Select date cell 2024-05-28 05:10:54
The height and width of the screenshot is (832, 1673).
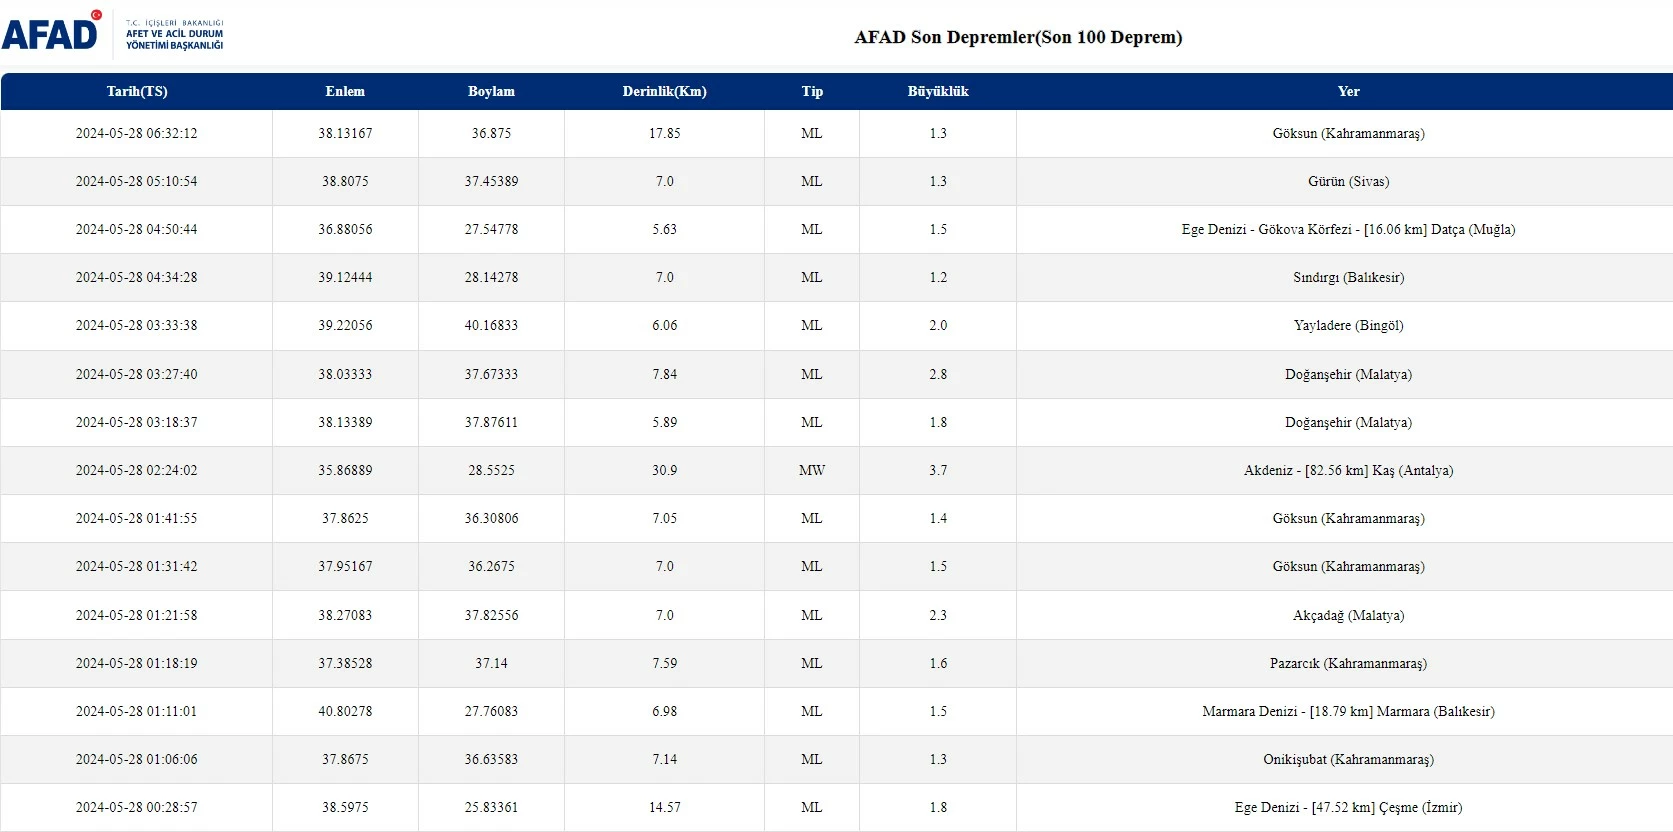pyautogui.click(x=137, y=181)
